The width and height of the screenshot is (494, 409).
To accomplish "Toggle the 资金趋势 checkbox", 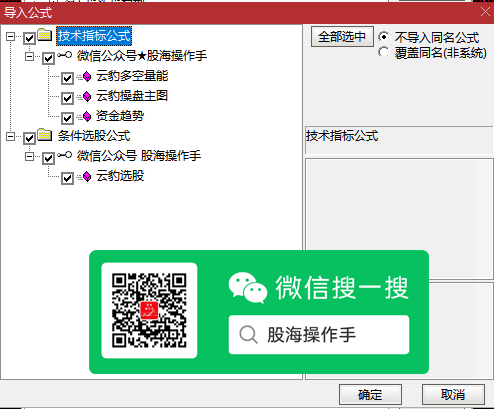I will point(67,118).
